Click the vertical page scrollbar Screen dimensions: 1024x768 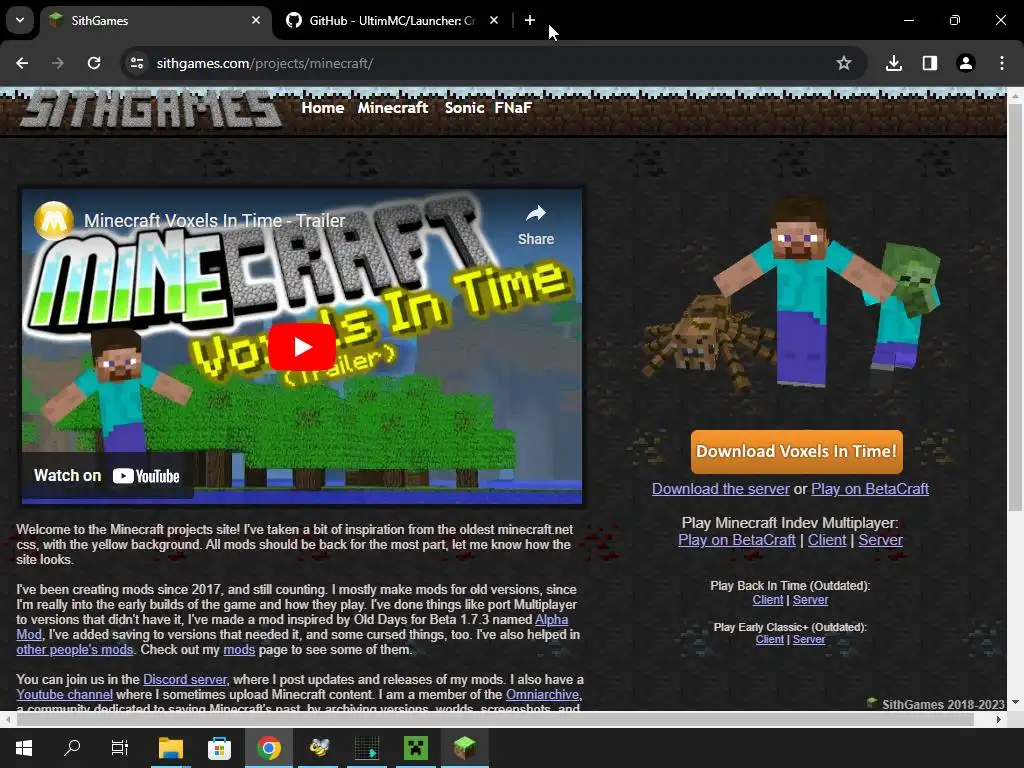pos(1015,307)
